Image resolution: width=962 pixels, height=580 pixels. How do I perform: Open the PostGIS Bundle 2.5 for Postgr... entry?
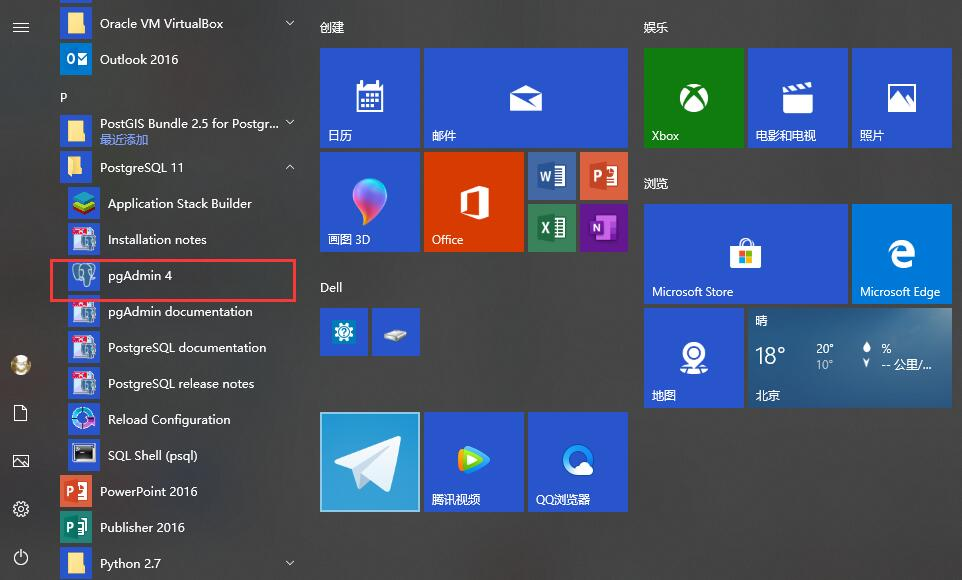pyautogui.click(x=178, y=131)
